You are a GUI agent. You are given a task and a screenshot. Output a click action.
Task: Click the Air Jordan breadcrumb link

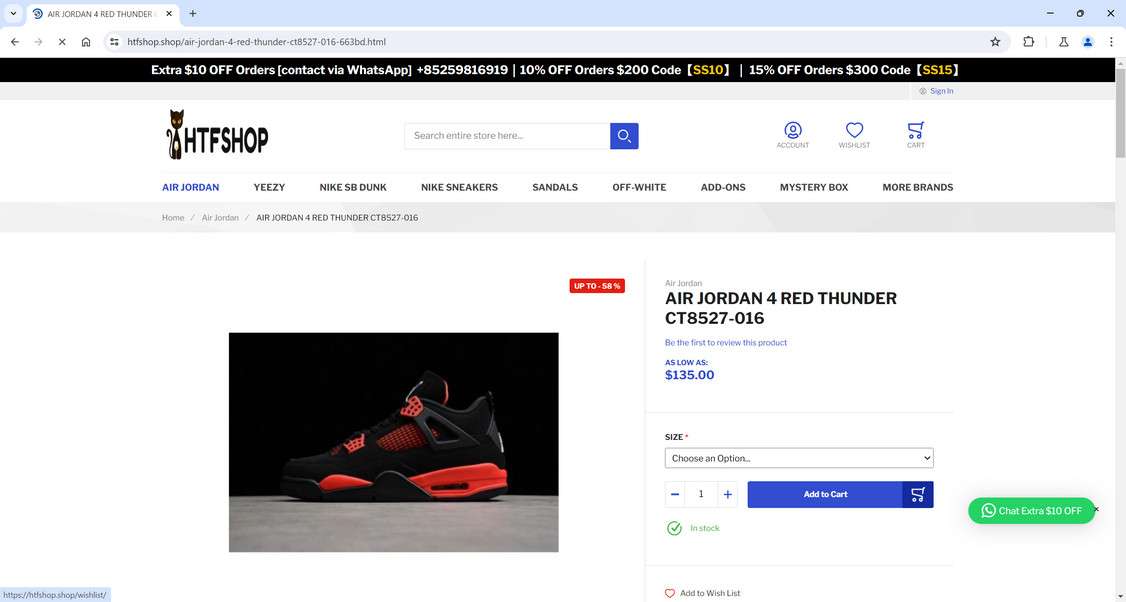pos(220,218)
